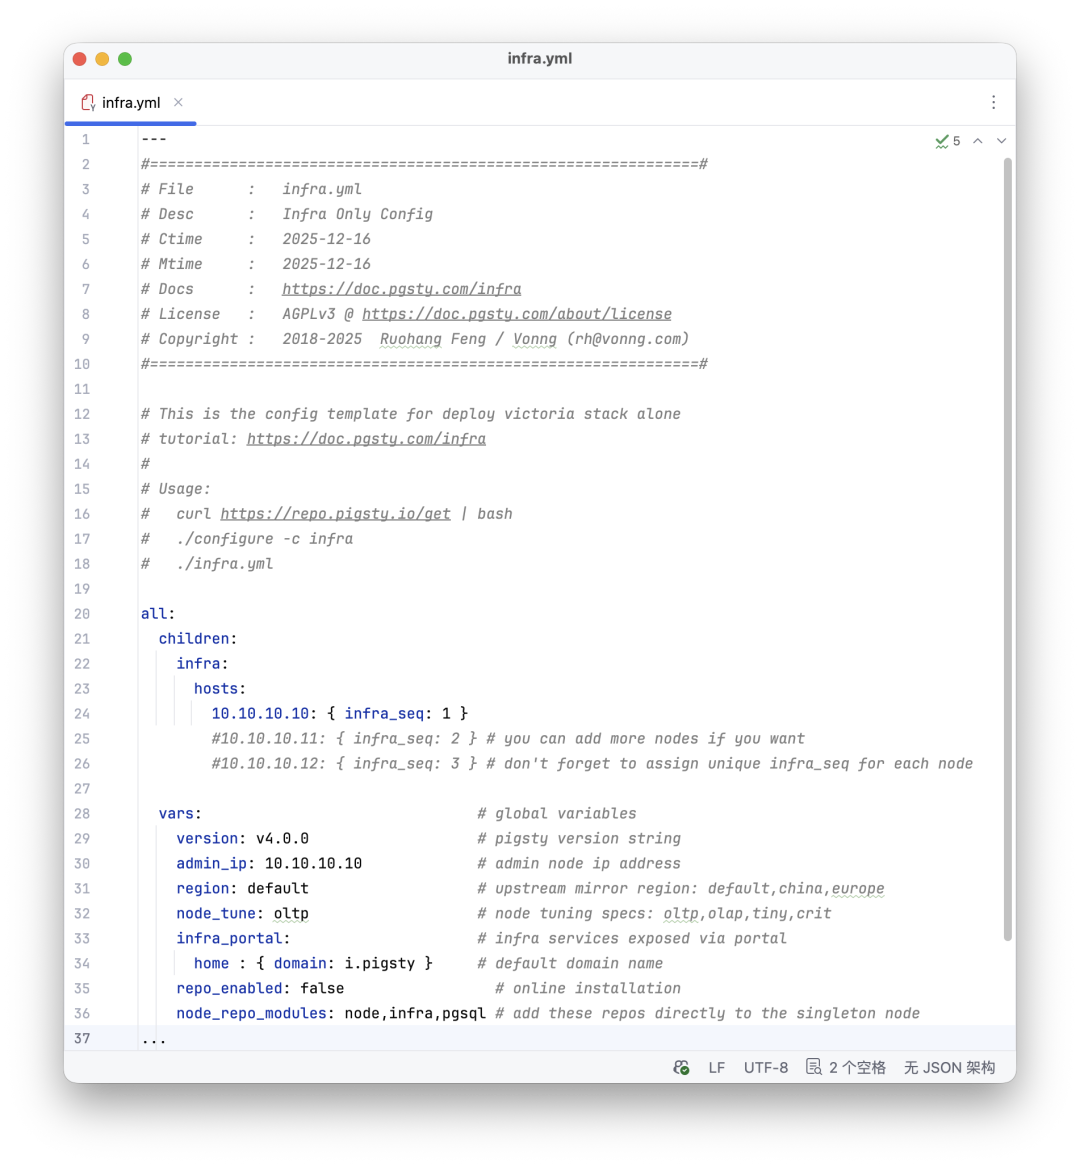Navigate to previous problem with the up chevron
The height and width of the screenshot is (1167, 1080).
click(978, 140)
